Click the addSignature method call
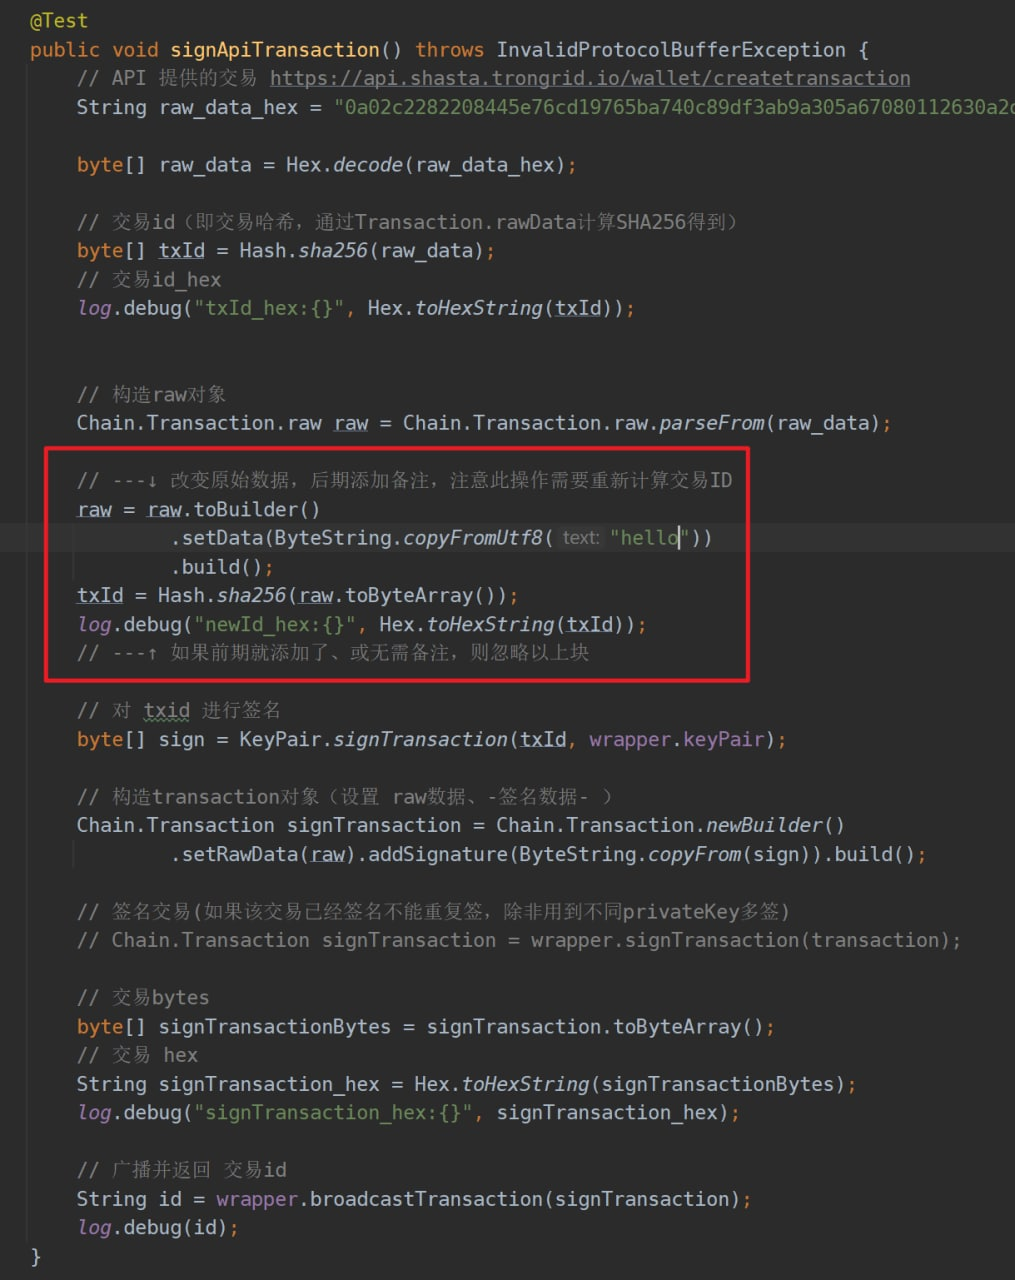The image size is (1015, 1280). [x=438, y=855]
